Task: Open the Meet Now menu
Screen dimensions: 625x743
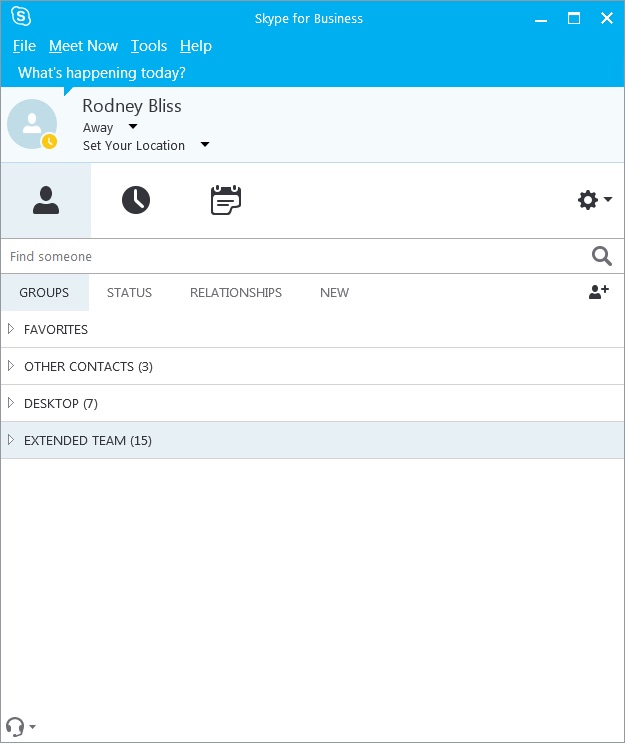Action: click(83, 46)
